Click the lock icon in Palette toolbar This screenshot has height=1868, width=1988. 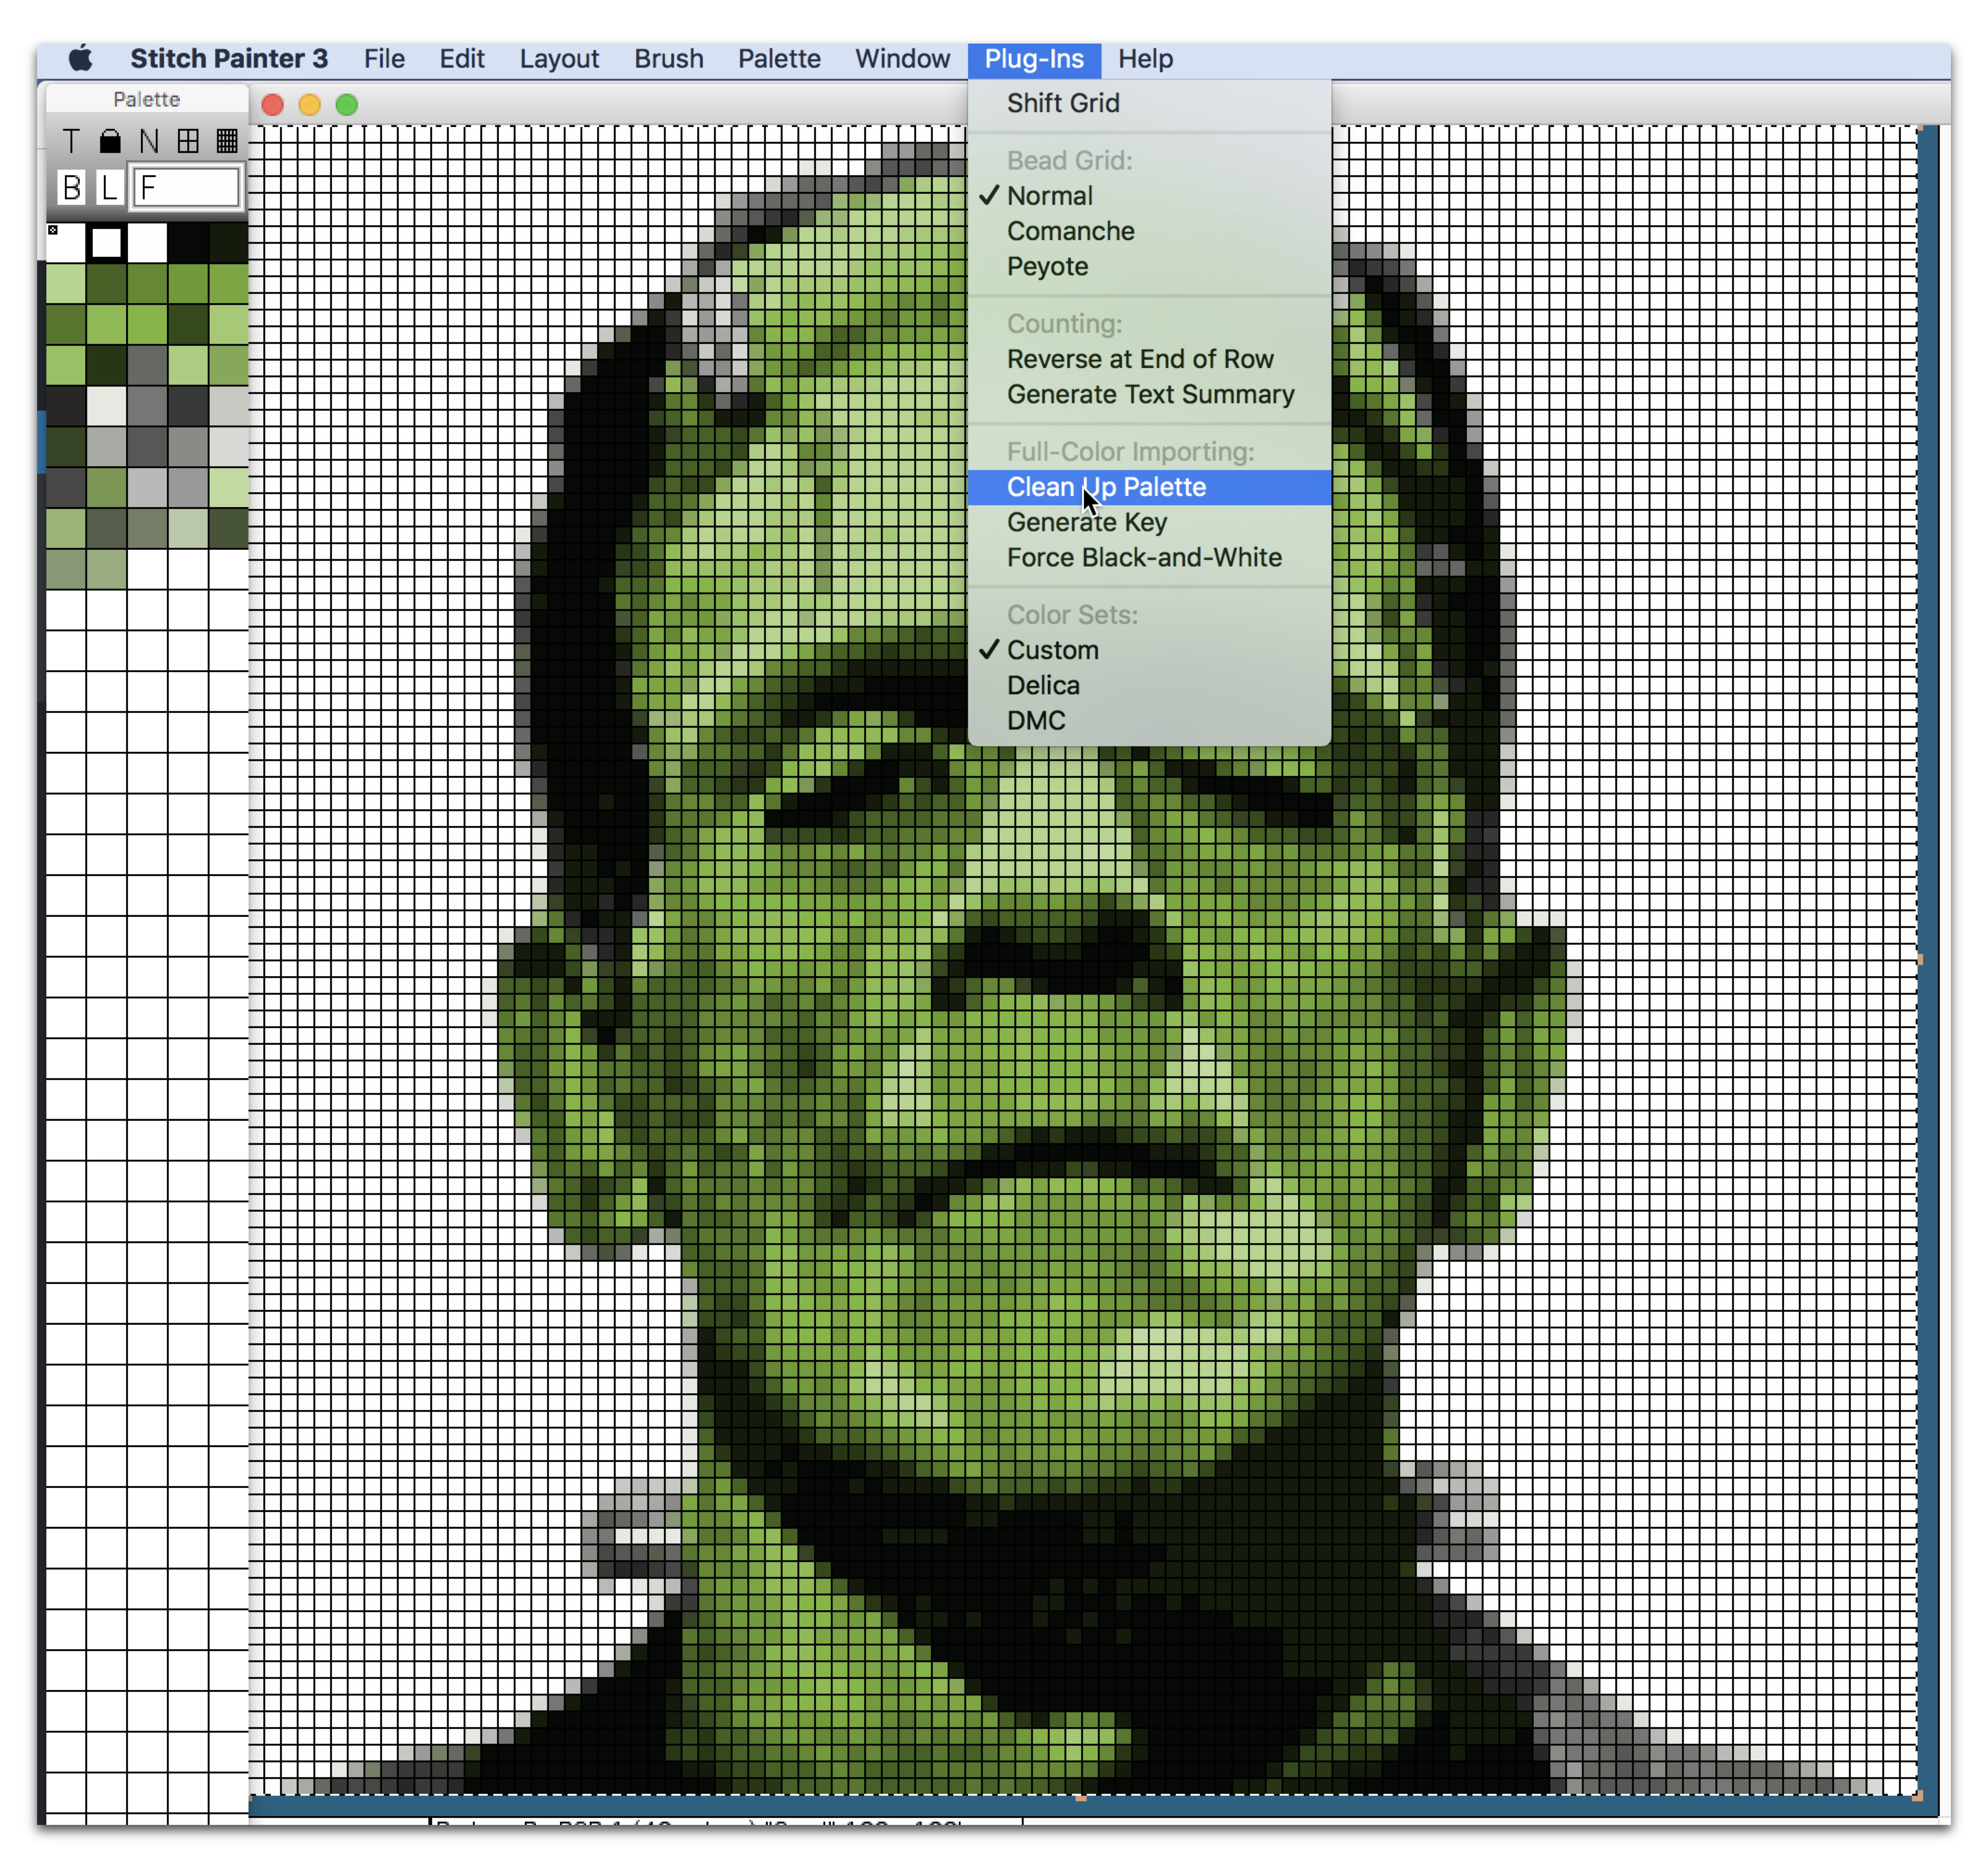(110, 141)
